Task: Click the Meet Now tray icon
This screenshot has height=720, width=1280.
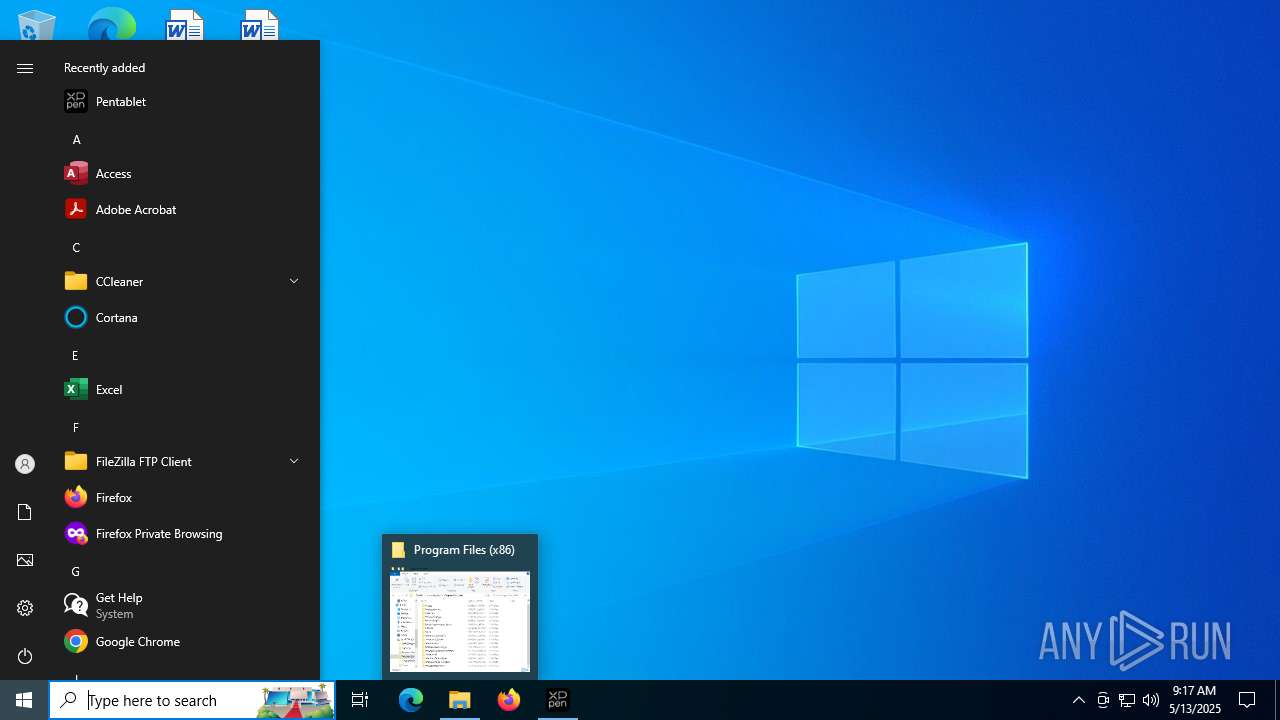Action: pos(1103,700)
